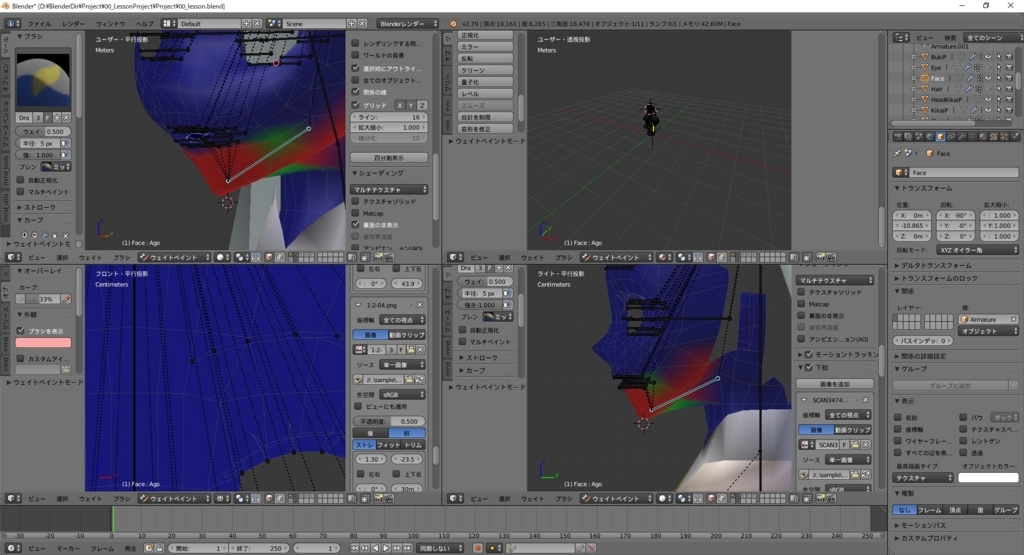Toggle visibility eye for BukiP in the outliner

tap(987, 57)
